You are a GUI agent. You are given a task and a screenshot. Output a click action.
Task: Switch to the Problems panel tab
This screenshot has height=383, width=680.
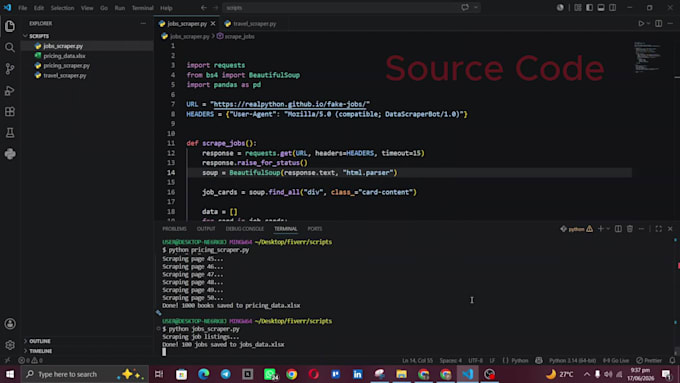point(174,229)
